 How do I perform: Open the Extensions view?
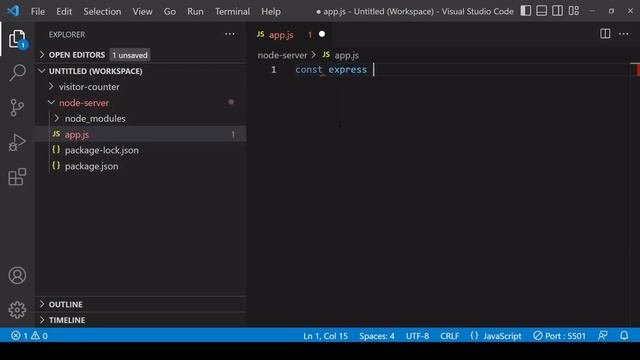click(17, 177)
